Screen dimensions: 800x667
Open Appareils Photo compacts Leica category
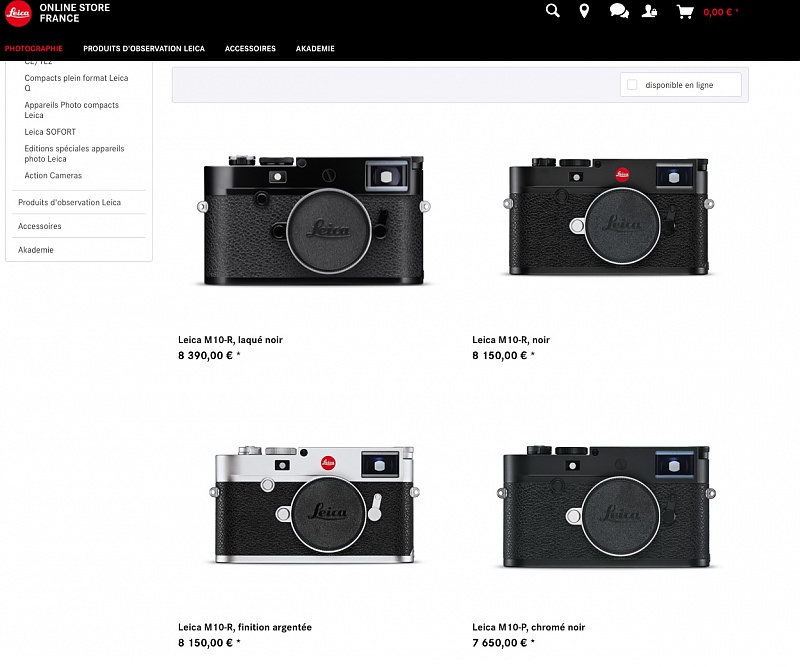(71, 110)
